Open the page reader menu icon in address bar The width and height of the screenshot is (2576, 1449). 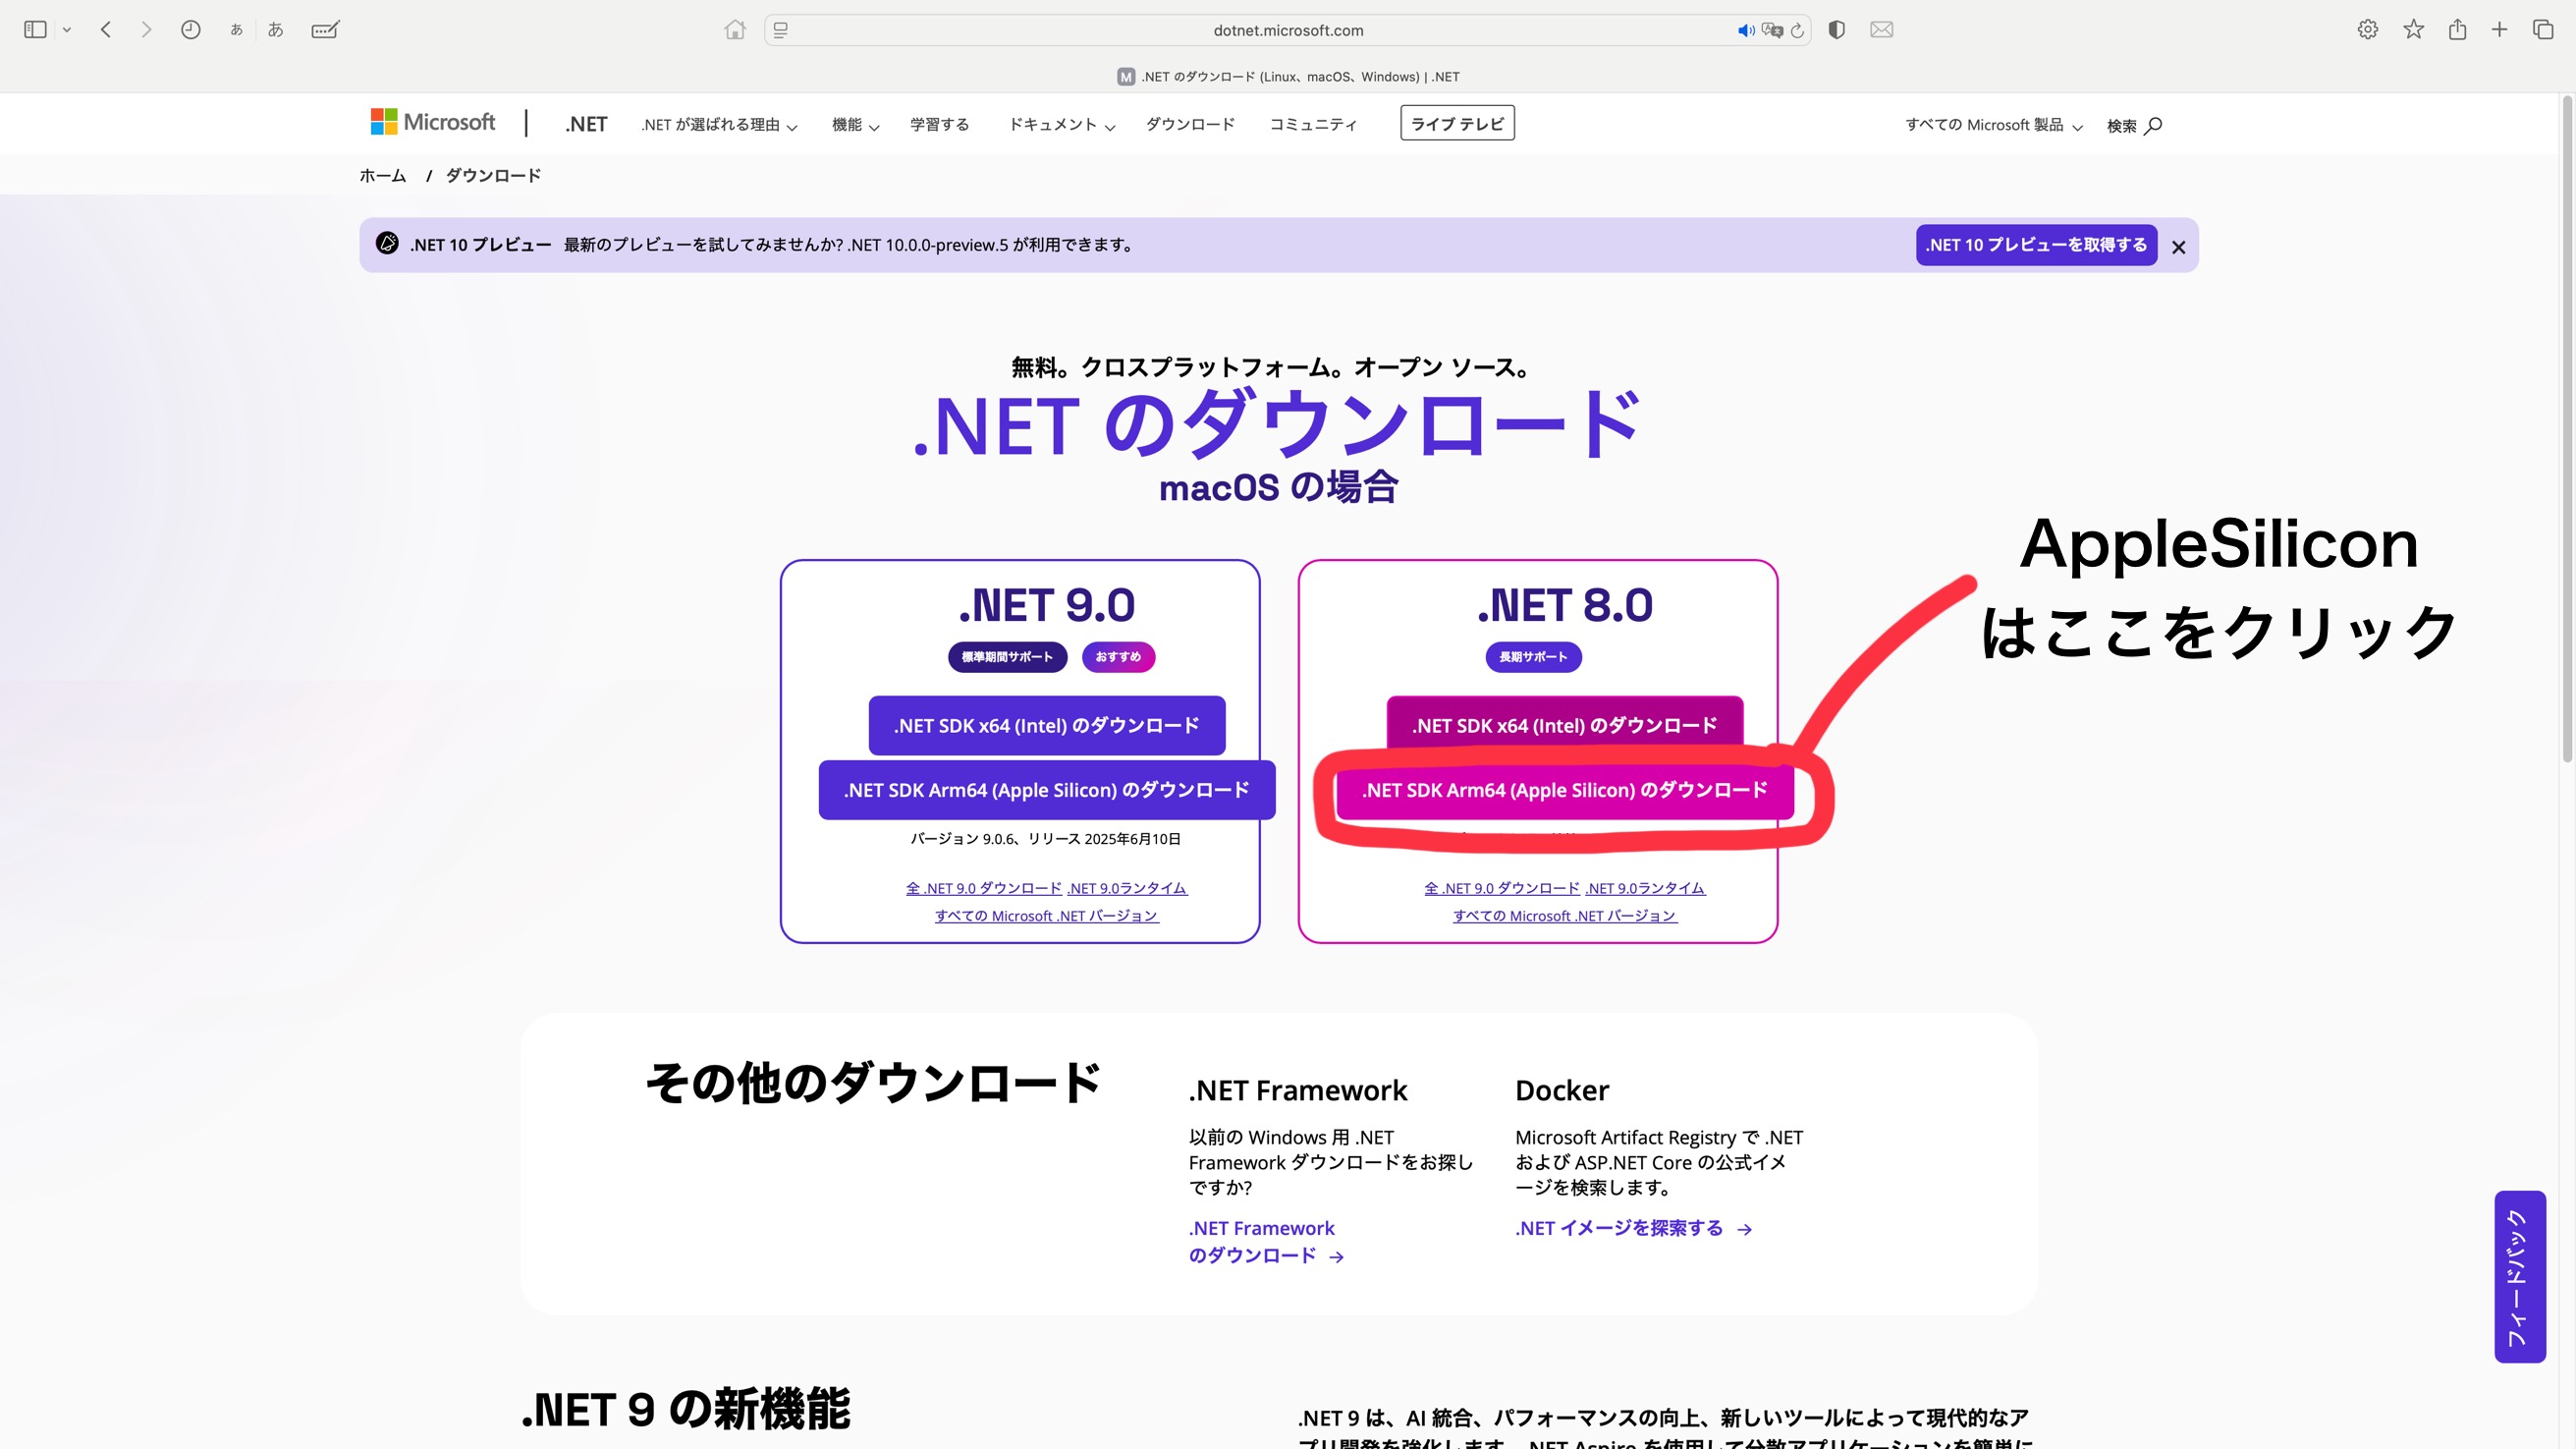[781, 30]
